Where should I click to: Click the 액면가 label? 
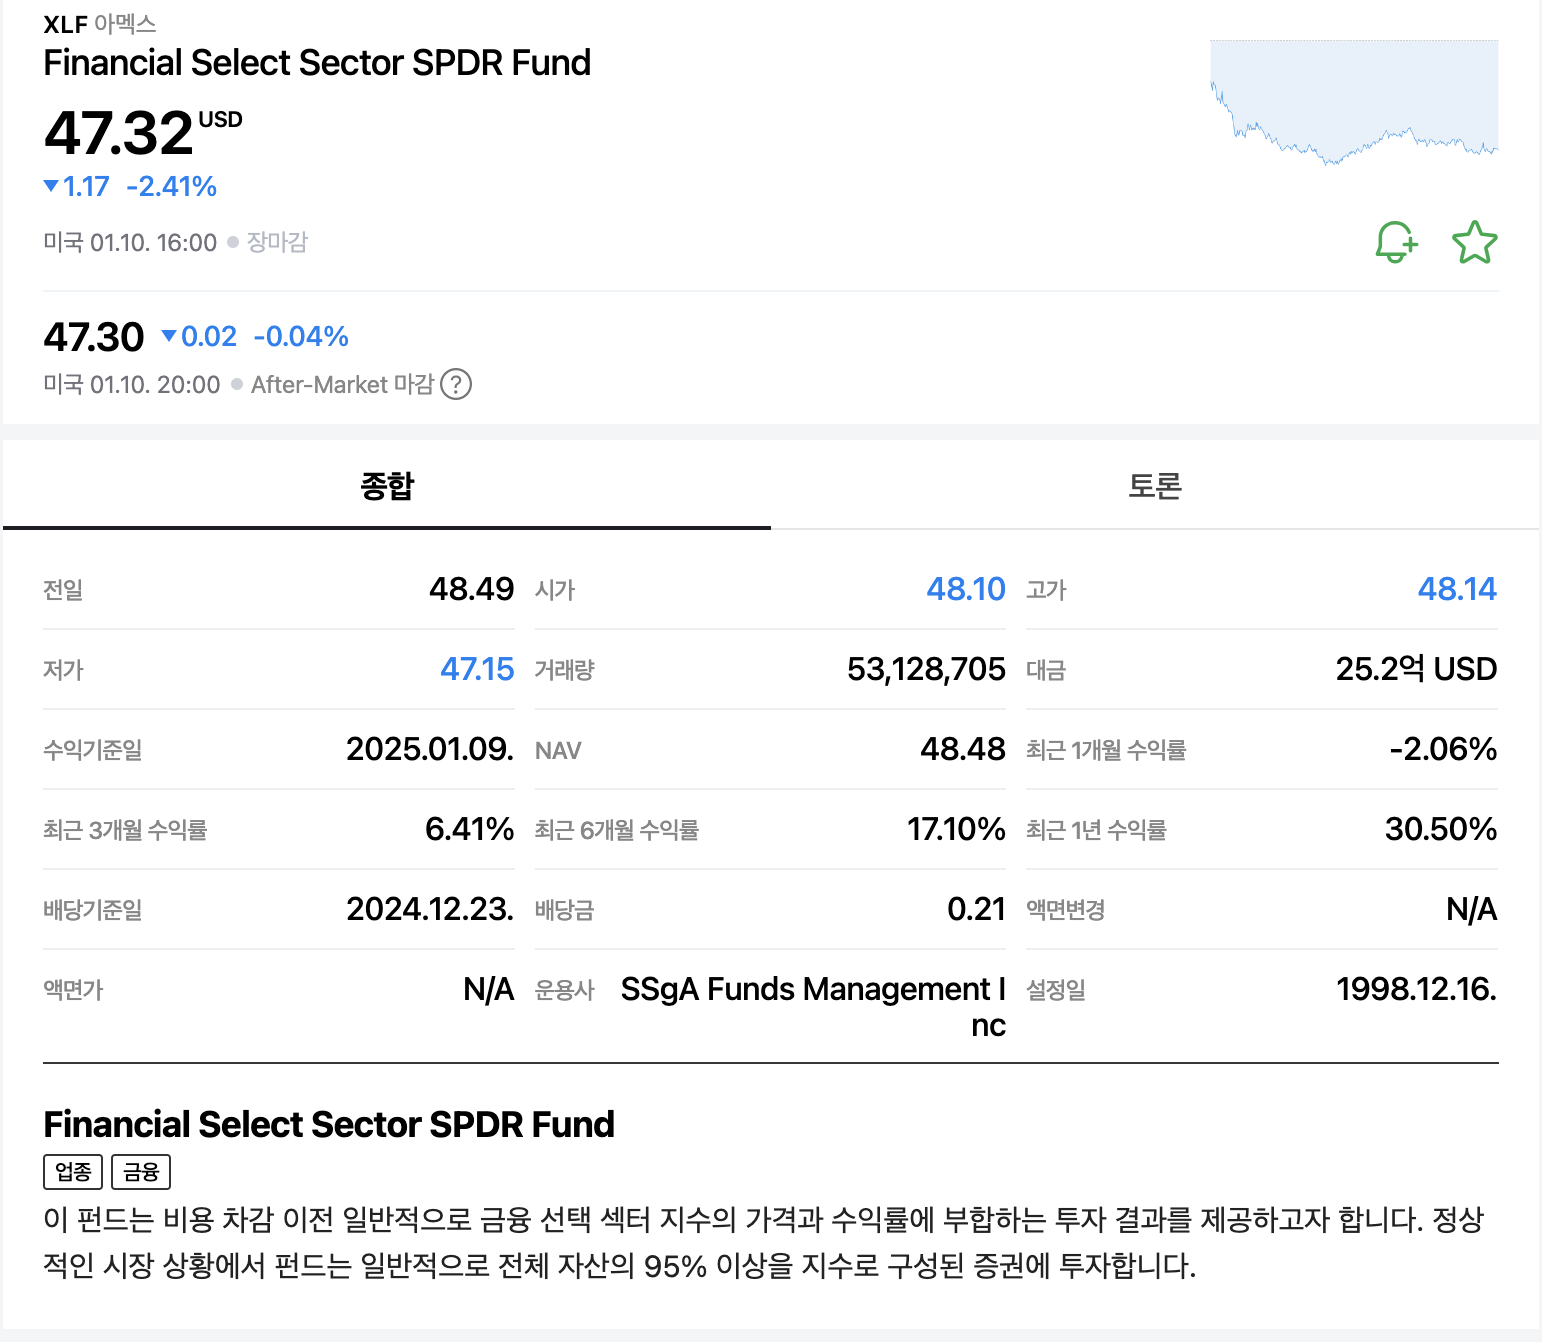73,990
